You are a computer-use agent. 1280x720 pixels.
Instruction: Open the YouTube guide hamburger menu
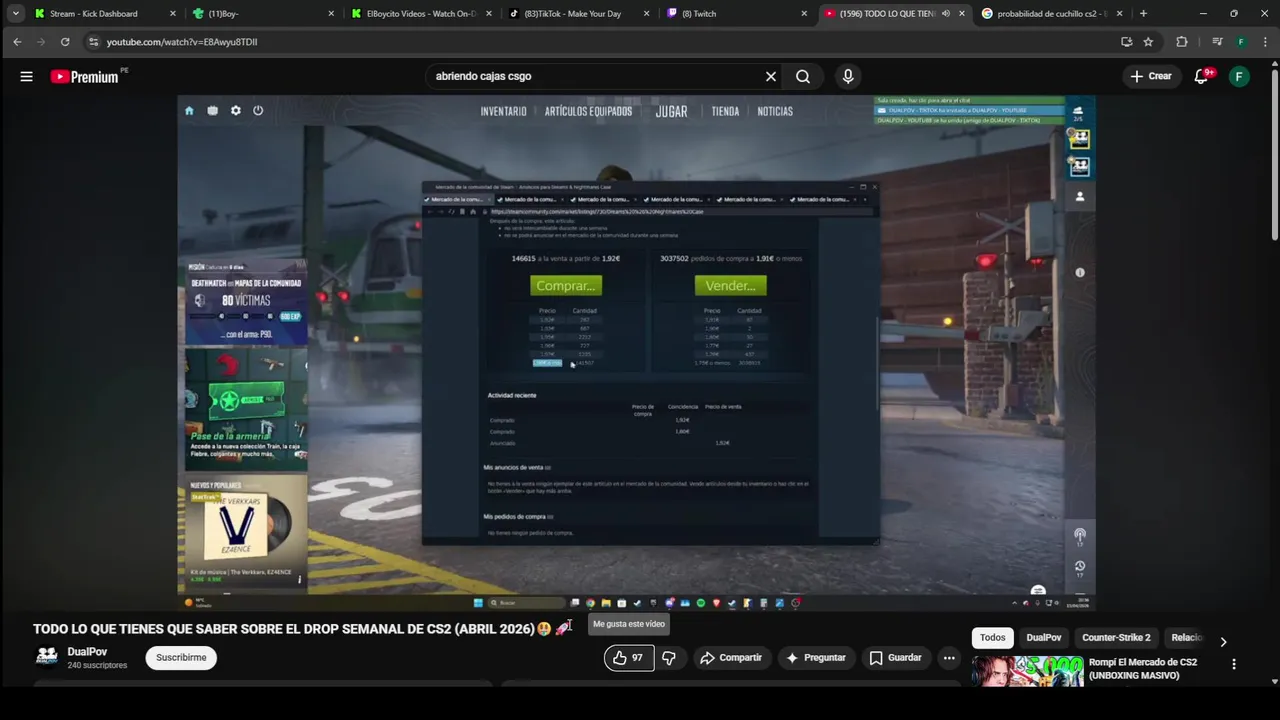pyautogui.click(x=26, y=76)
